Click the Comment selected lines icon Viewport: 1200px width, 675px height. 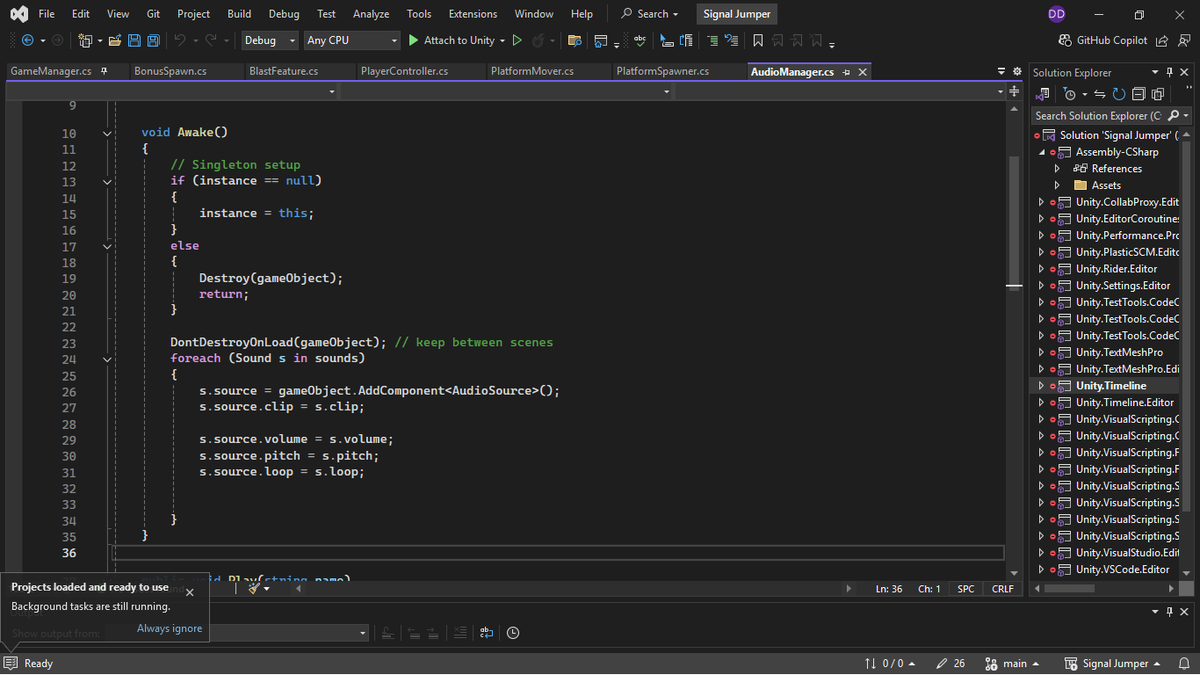pos(712,40)
